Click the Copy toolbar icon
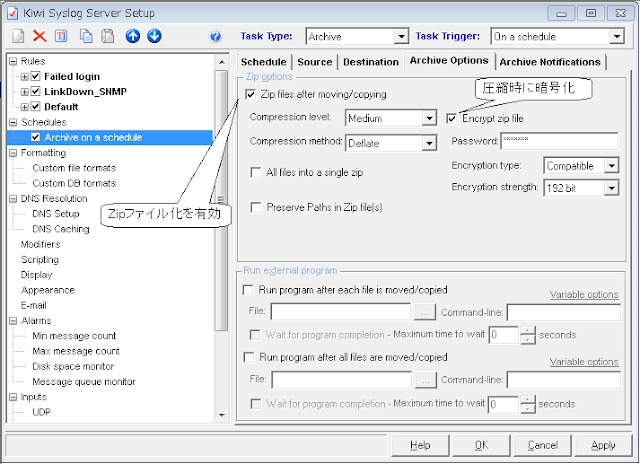Viewport: 640px width, 464px height. pyautogui.click(x=86, y=36)
